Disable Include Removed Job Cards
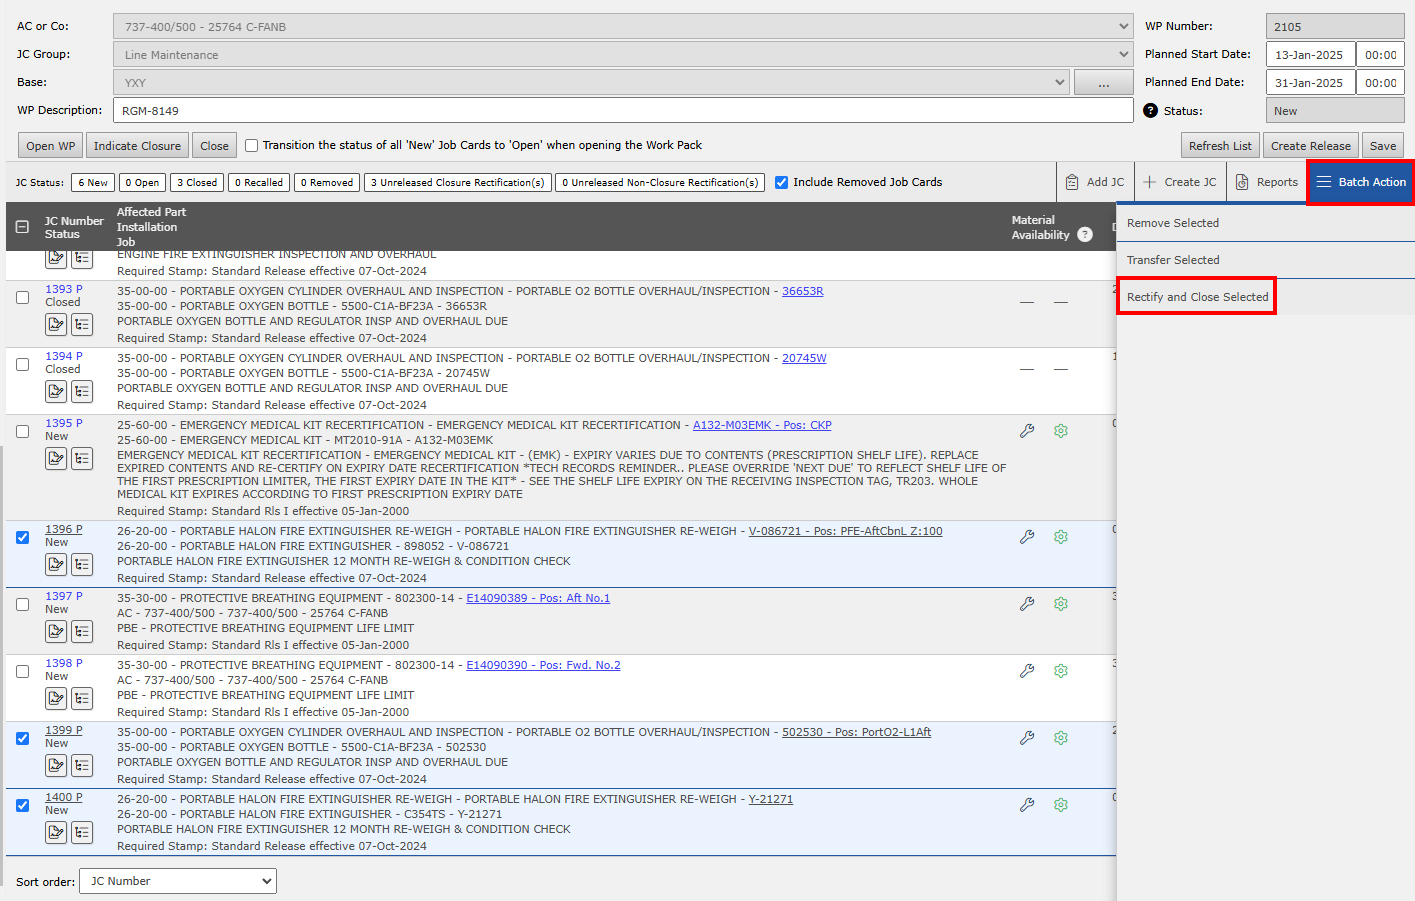 coord(781,182)
